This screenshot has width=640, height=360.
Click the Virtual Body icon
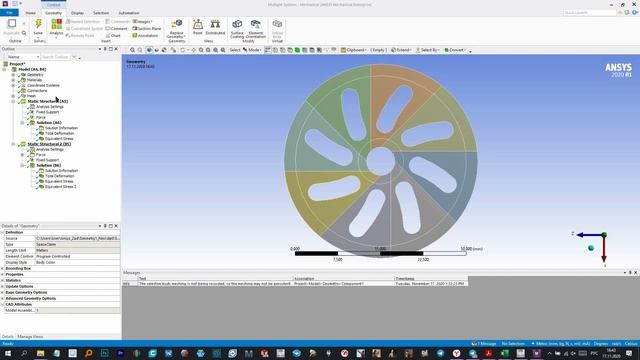click(x=277, y=24)
